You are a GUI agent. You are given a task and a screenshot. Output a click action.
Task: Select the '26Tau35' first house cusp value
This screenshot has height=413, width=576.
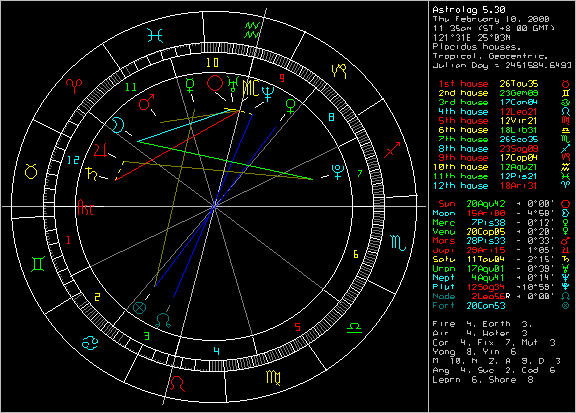click(x=519, y=84)
